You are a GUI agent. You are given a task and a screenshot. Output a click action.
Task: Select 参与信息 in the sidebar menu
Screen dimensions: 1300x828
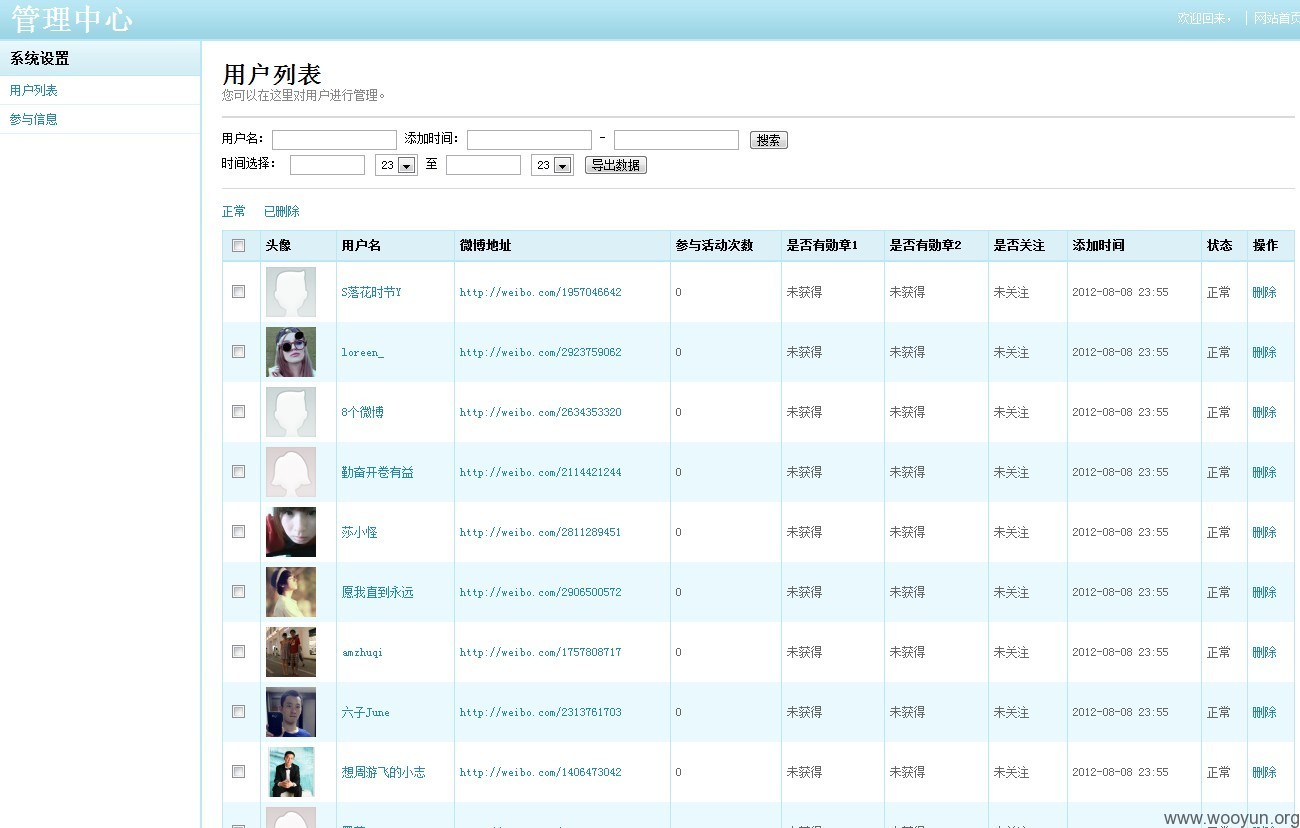[34, 119]
